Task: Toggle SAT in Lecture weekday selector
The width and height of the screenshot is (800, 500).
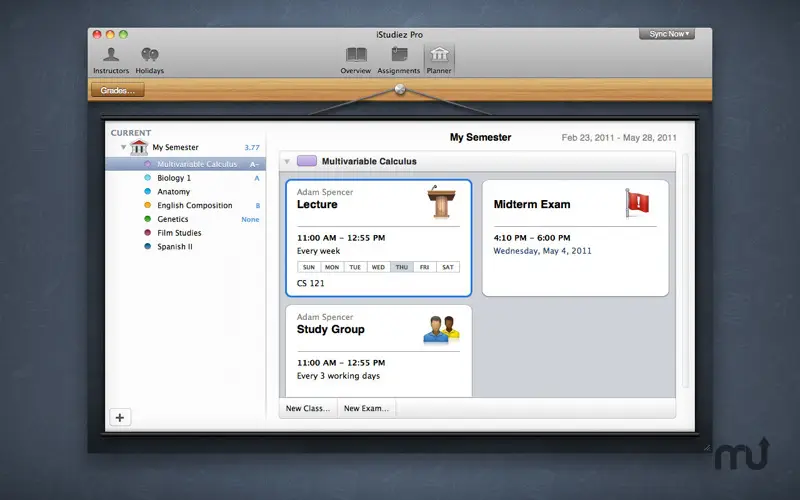Action: pyautogui.click(x=448, y=267)
